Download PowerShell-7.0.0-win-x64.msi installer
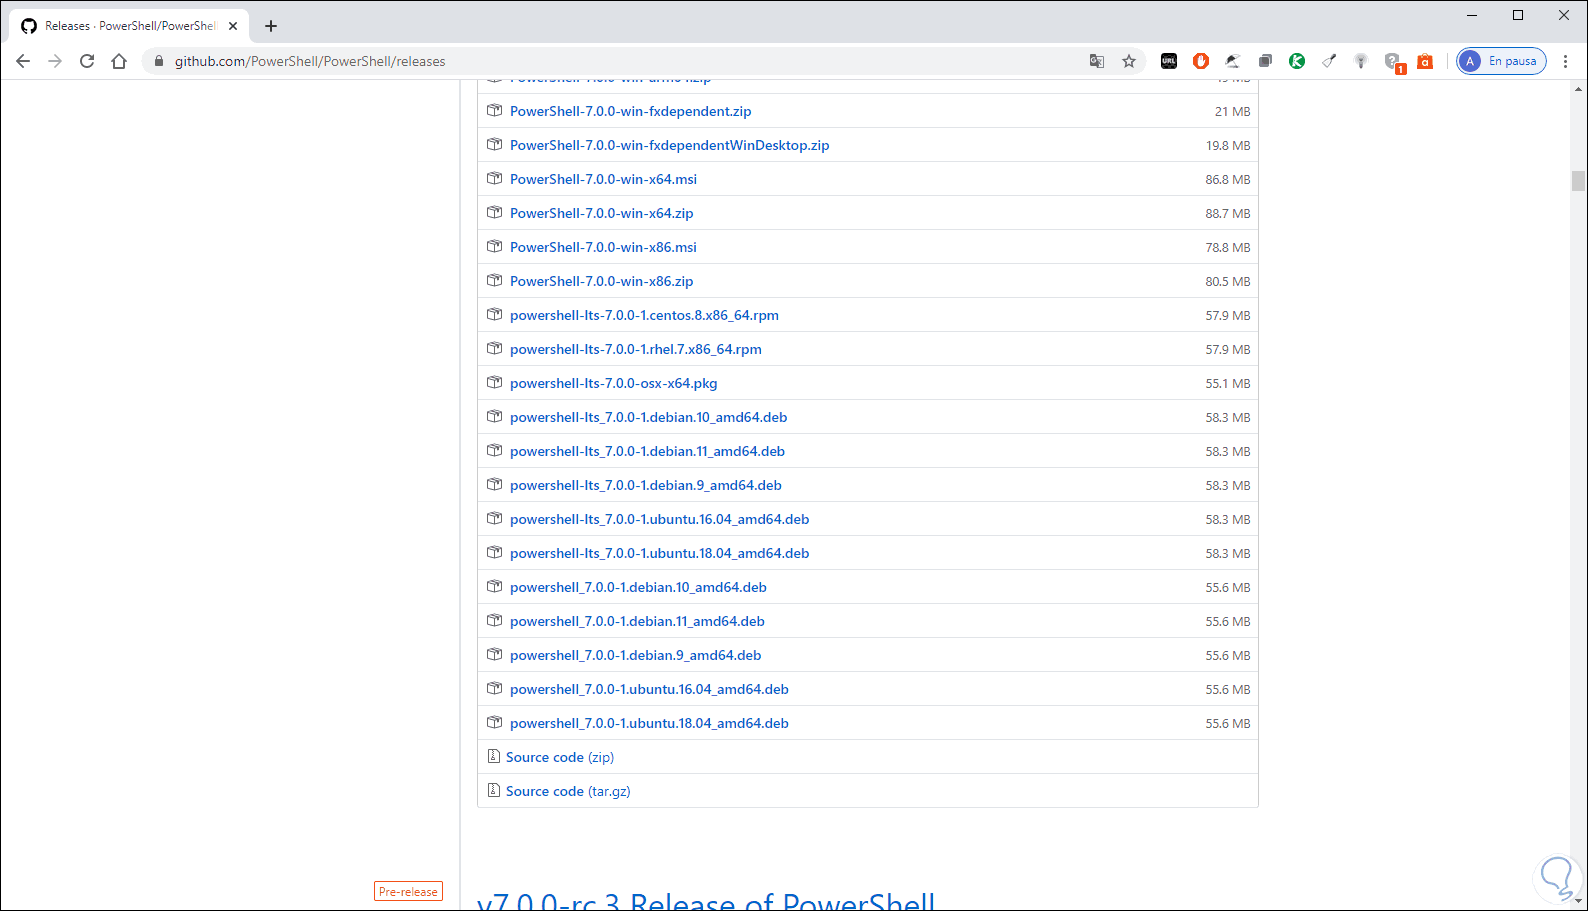 [603, 179]
